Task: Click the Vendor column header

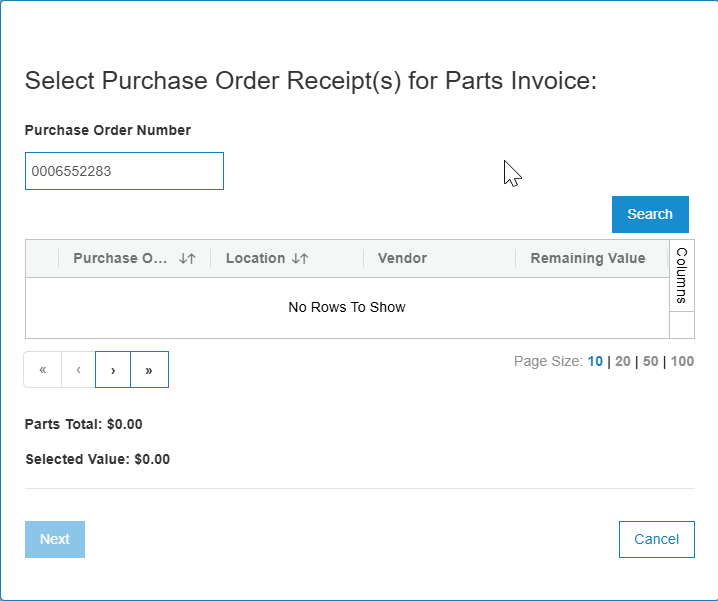Action: point(402,258)
